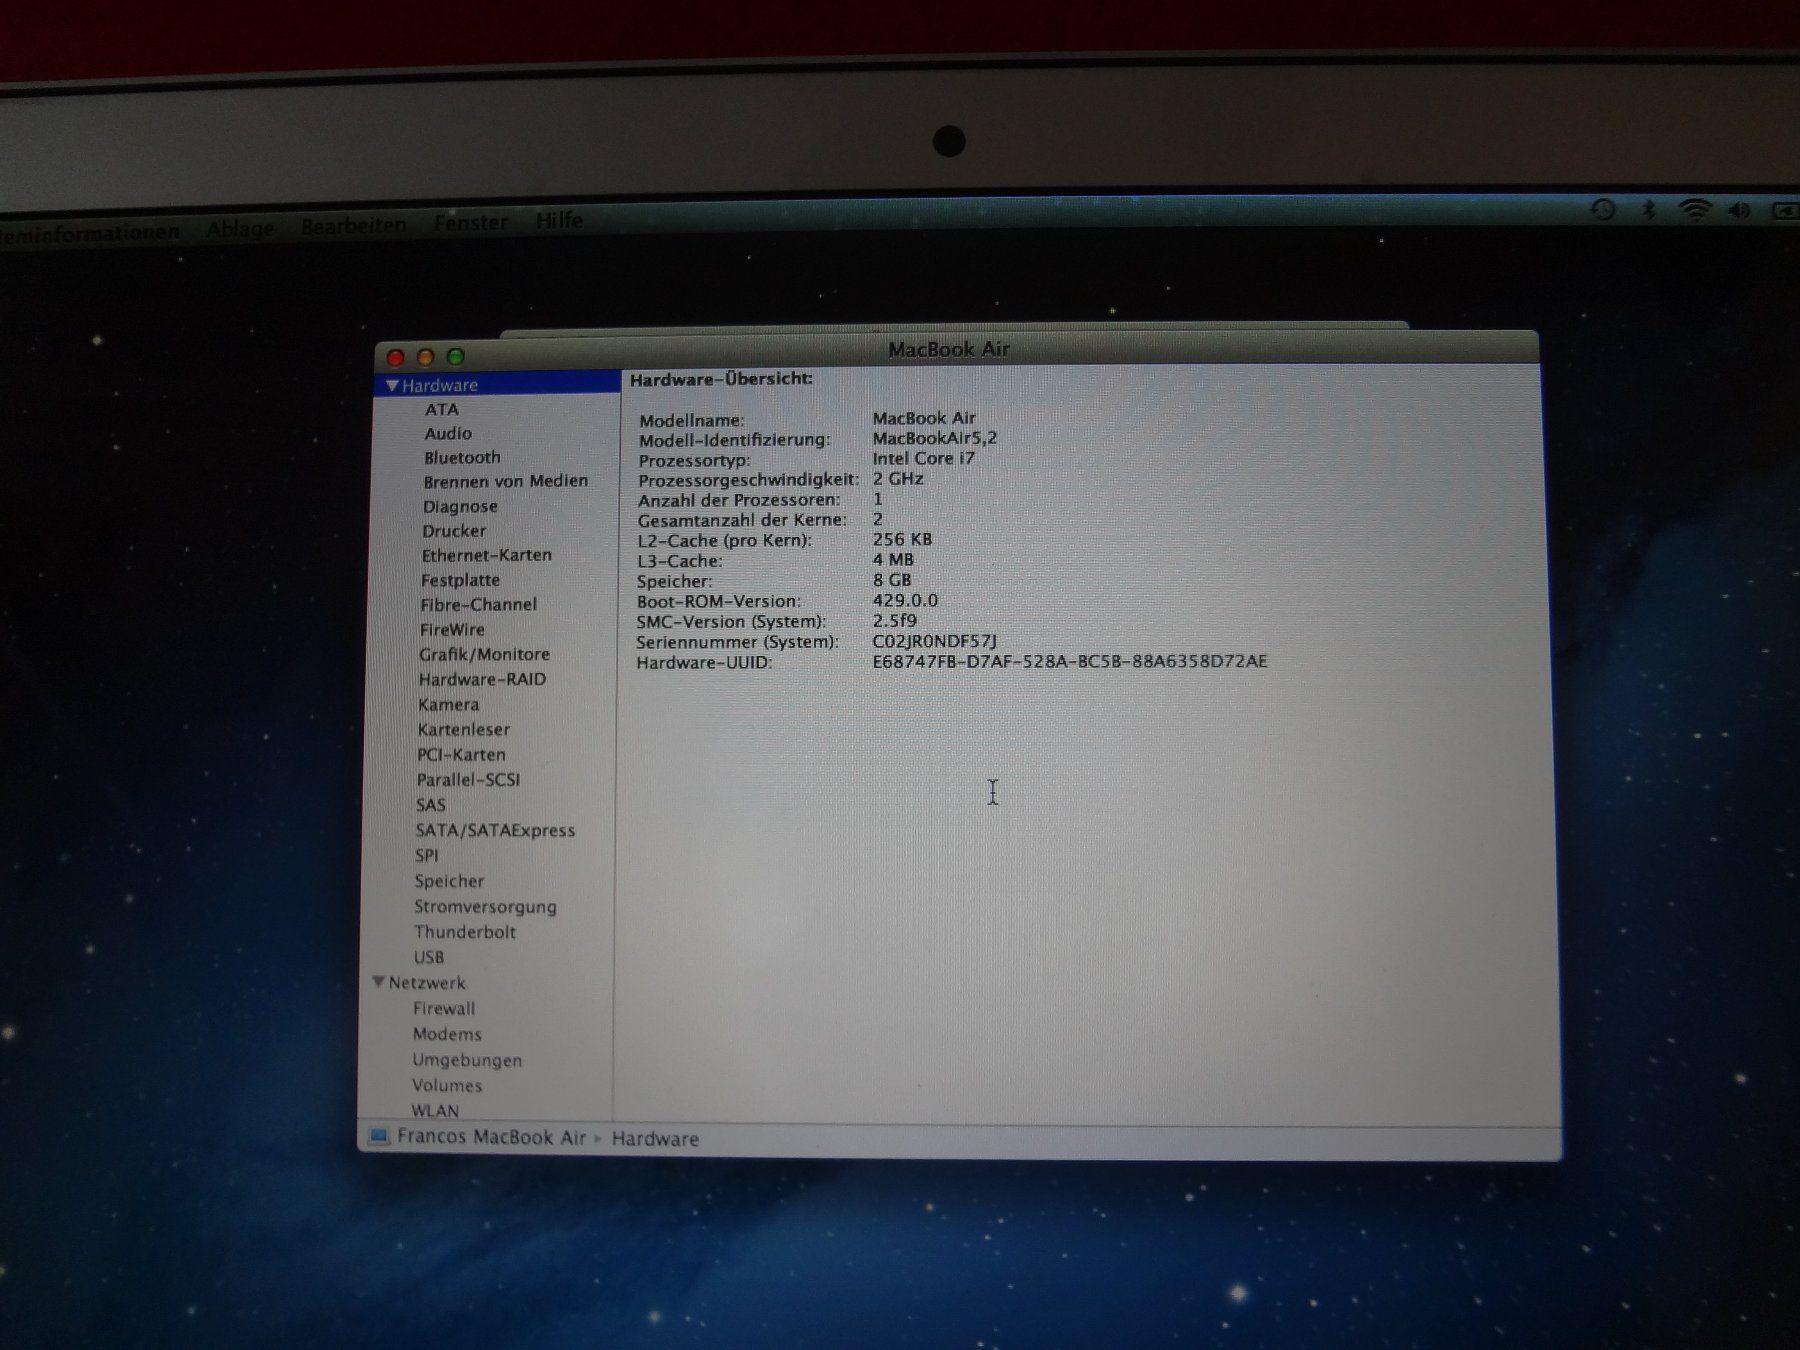
Task: Click the computer icon in path bar
Action: tap(378, 1137)
